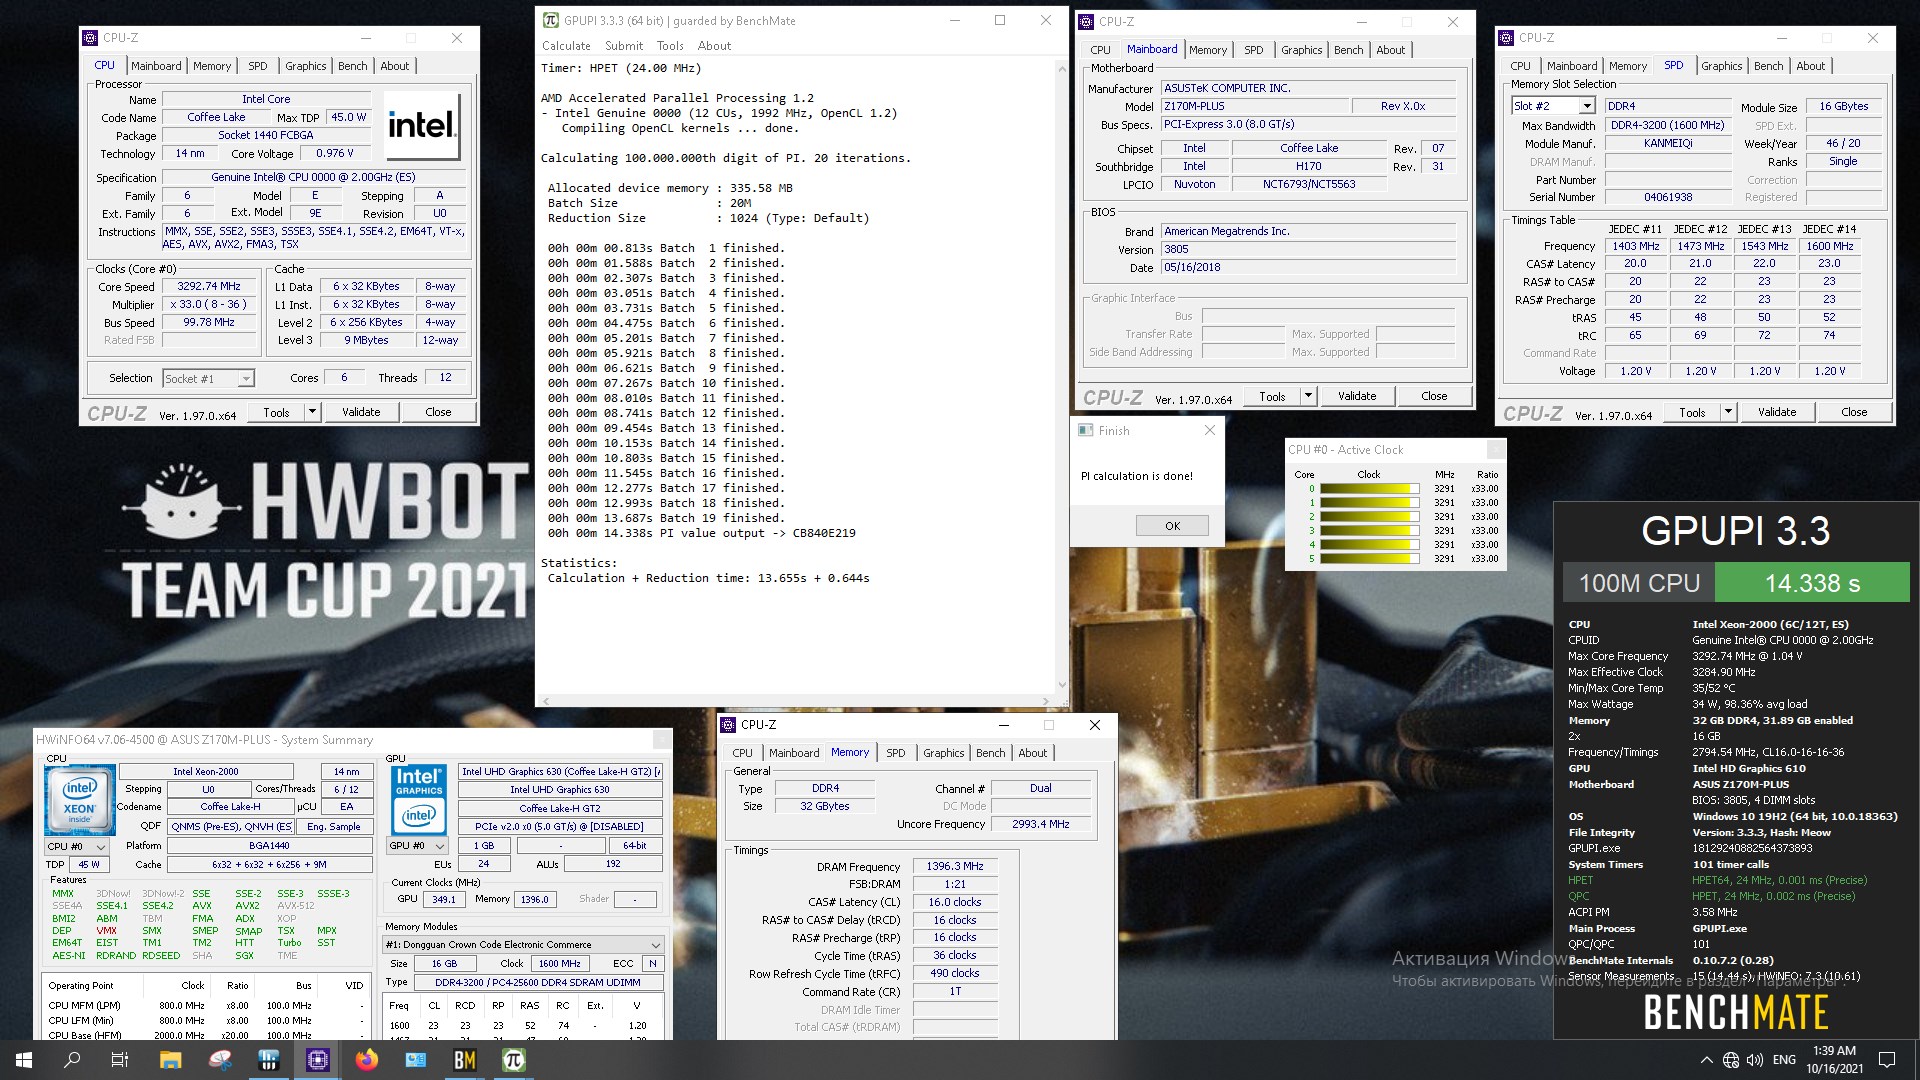Switch to GPUPI pi taskbar icon
The image size is (1920, 1080).
pos(514,1060)
